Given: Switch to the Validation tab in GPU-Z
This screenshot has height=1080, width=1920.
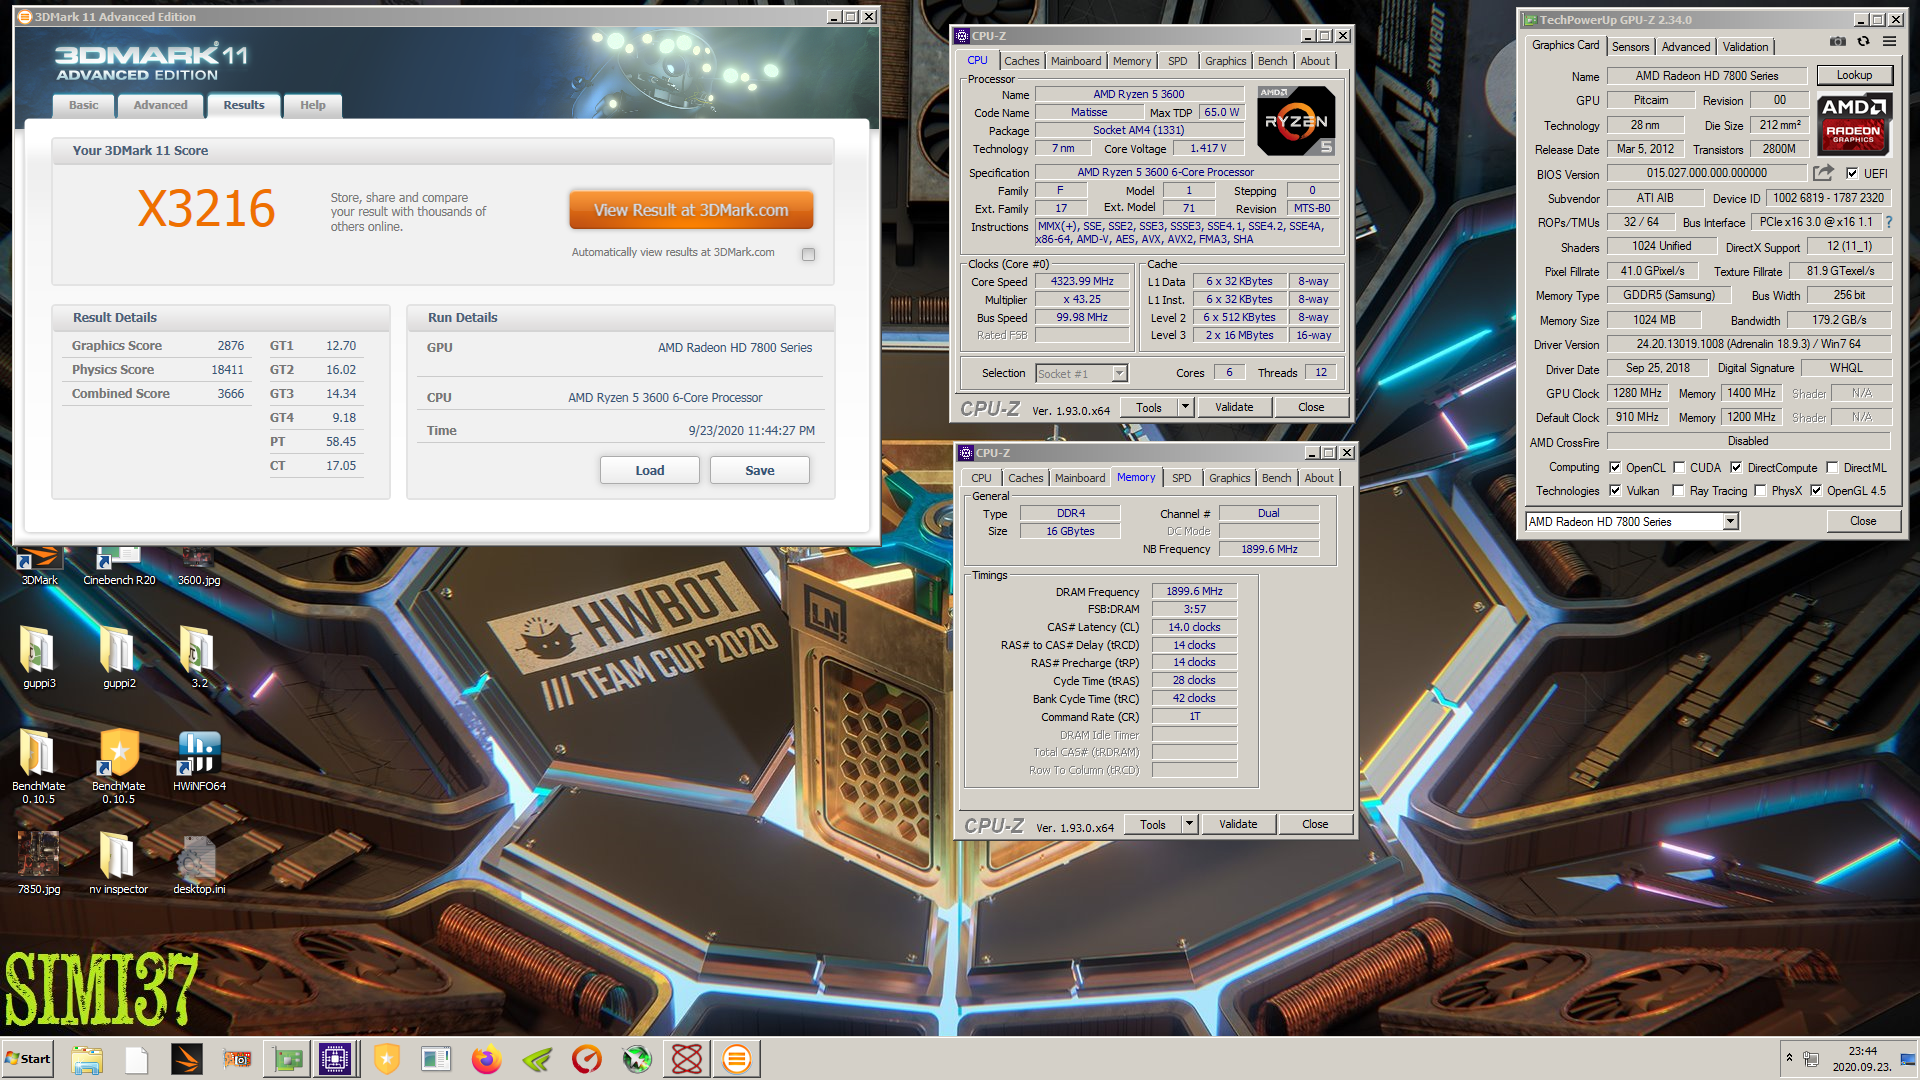Looking at the screenshot, I should (1745, 47).
